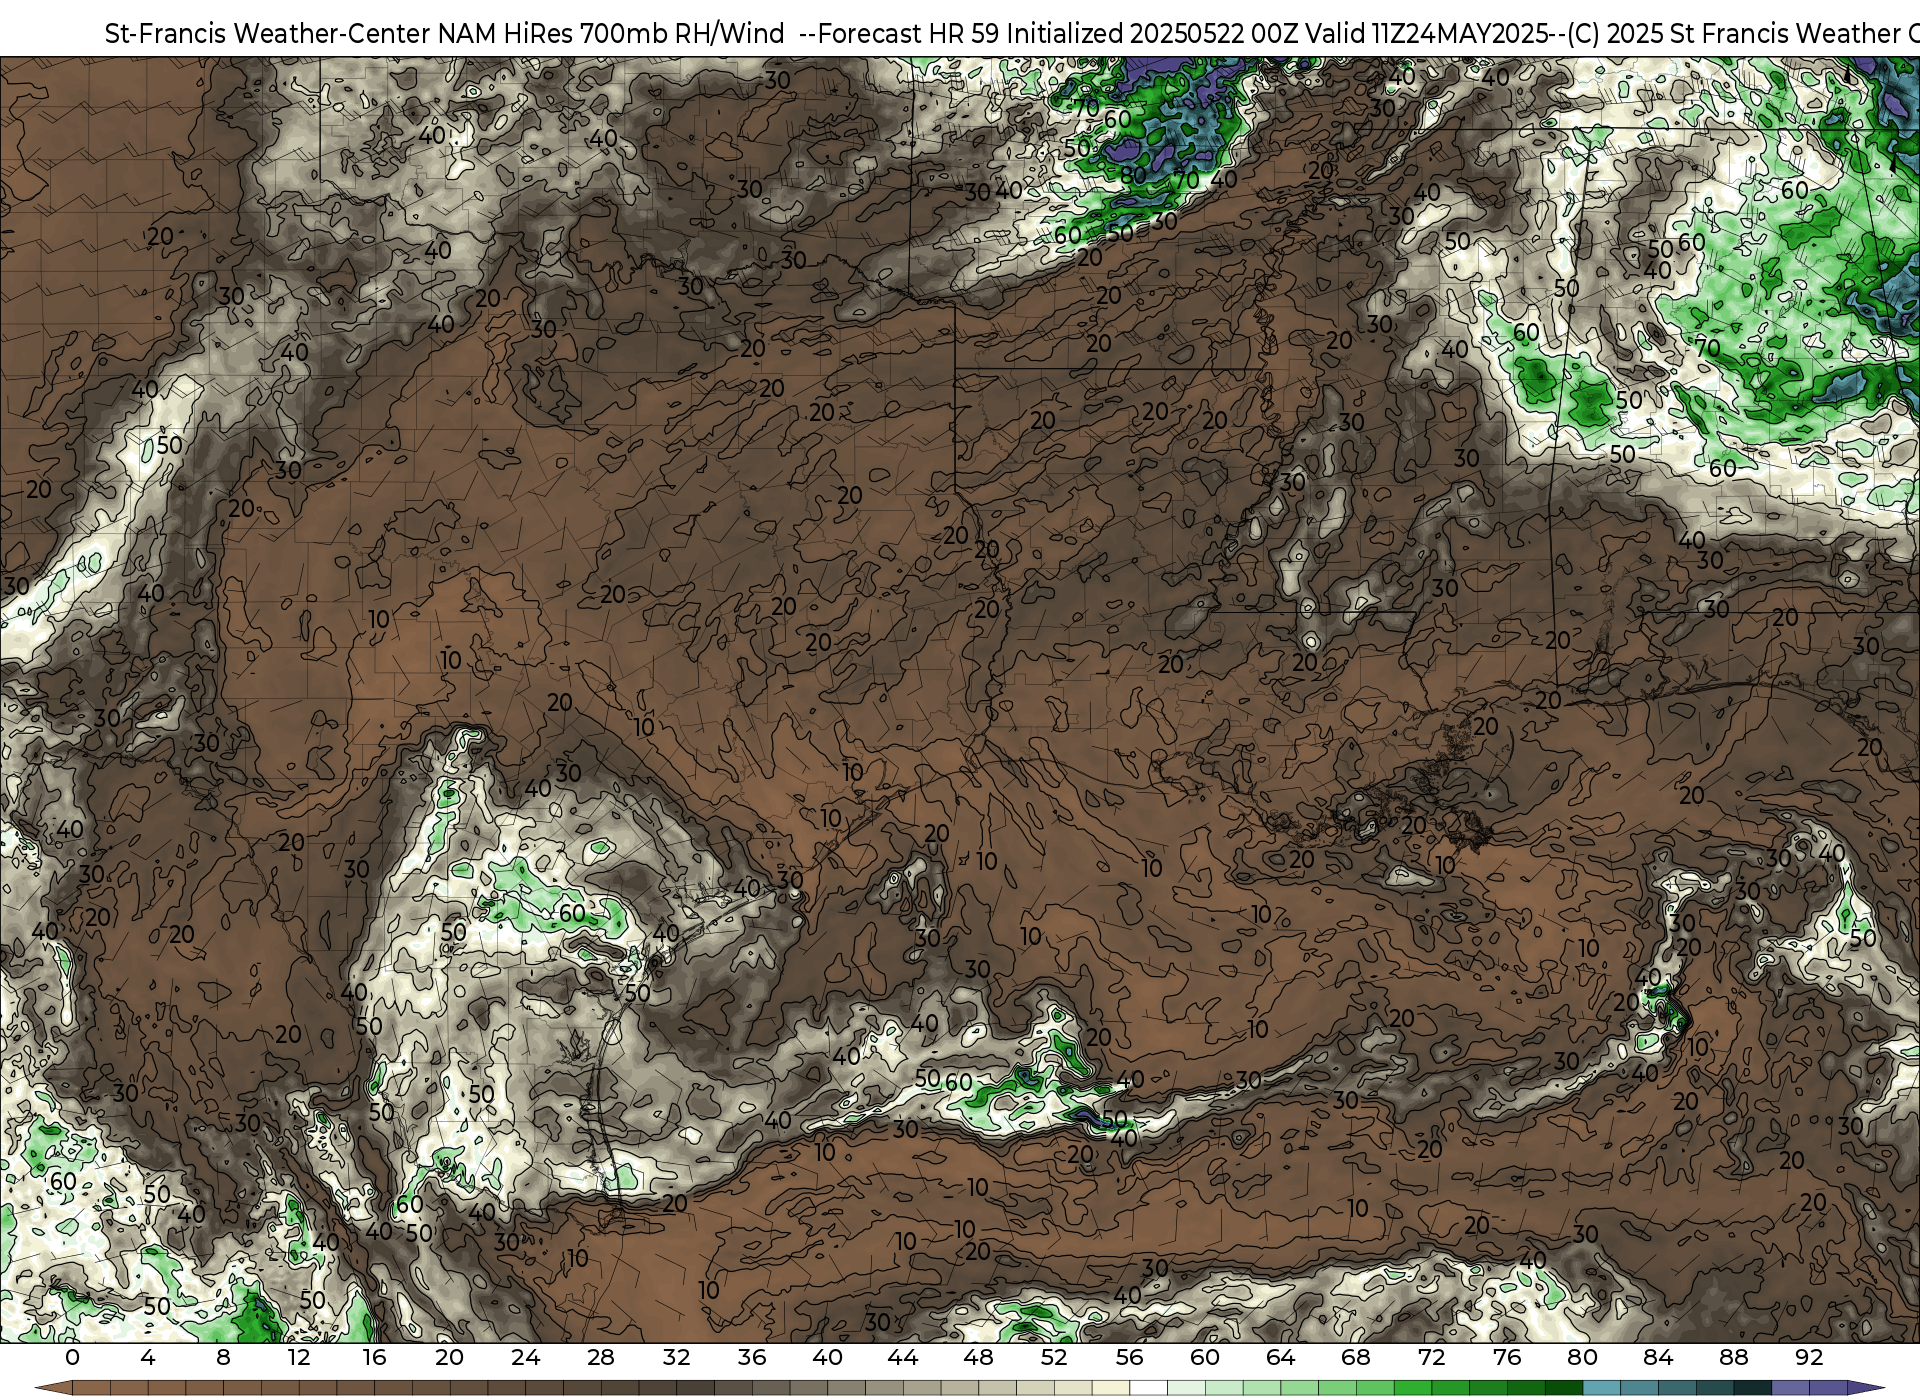Click the purple right arrow of colorbar

pos(1864,1388)
